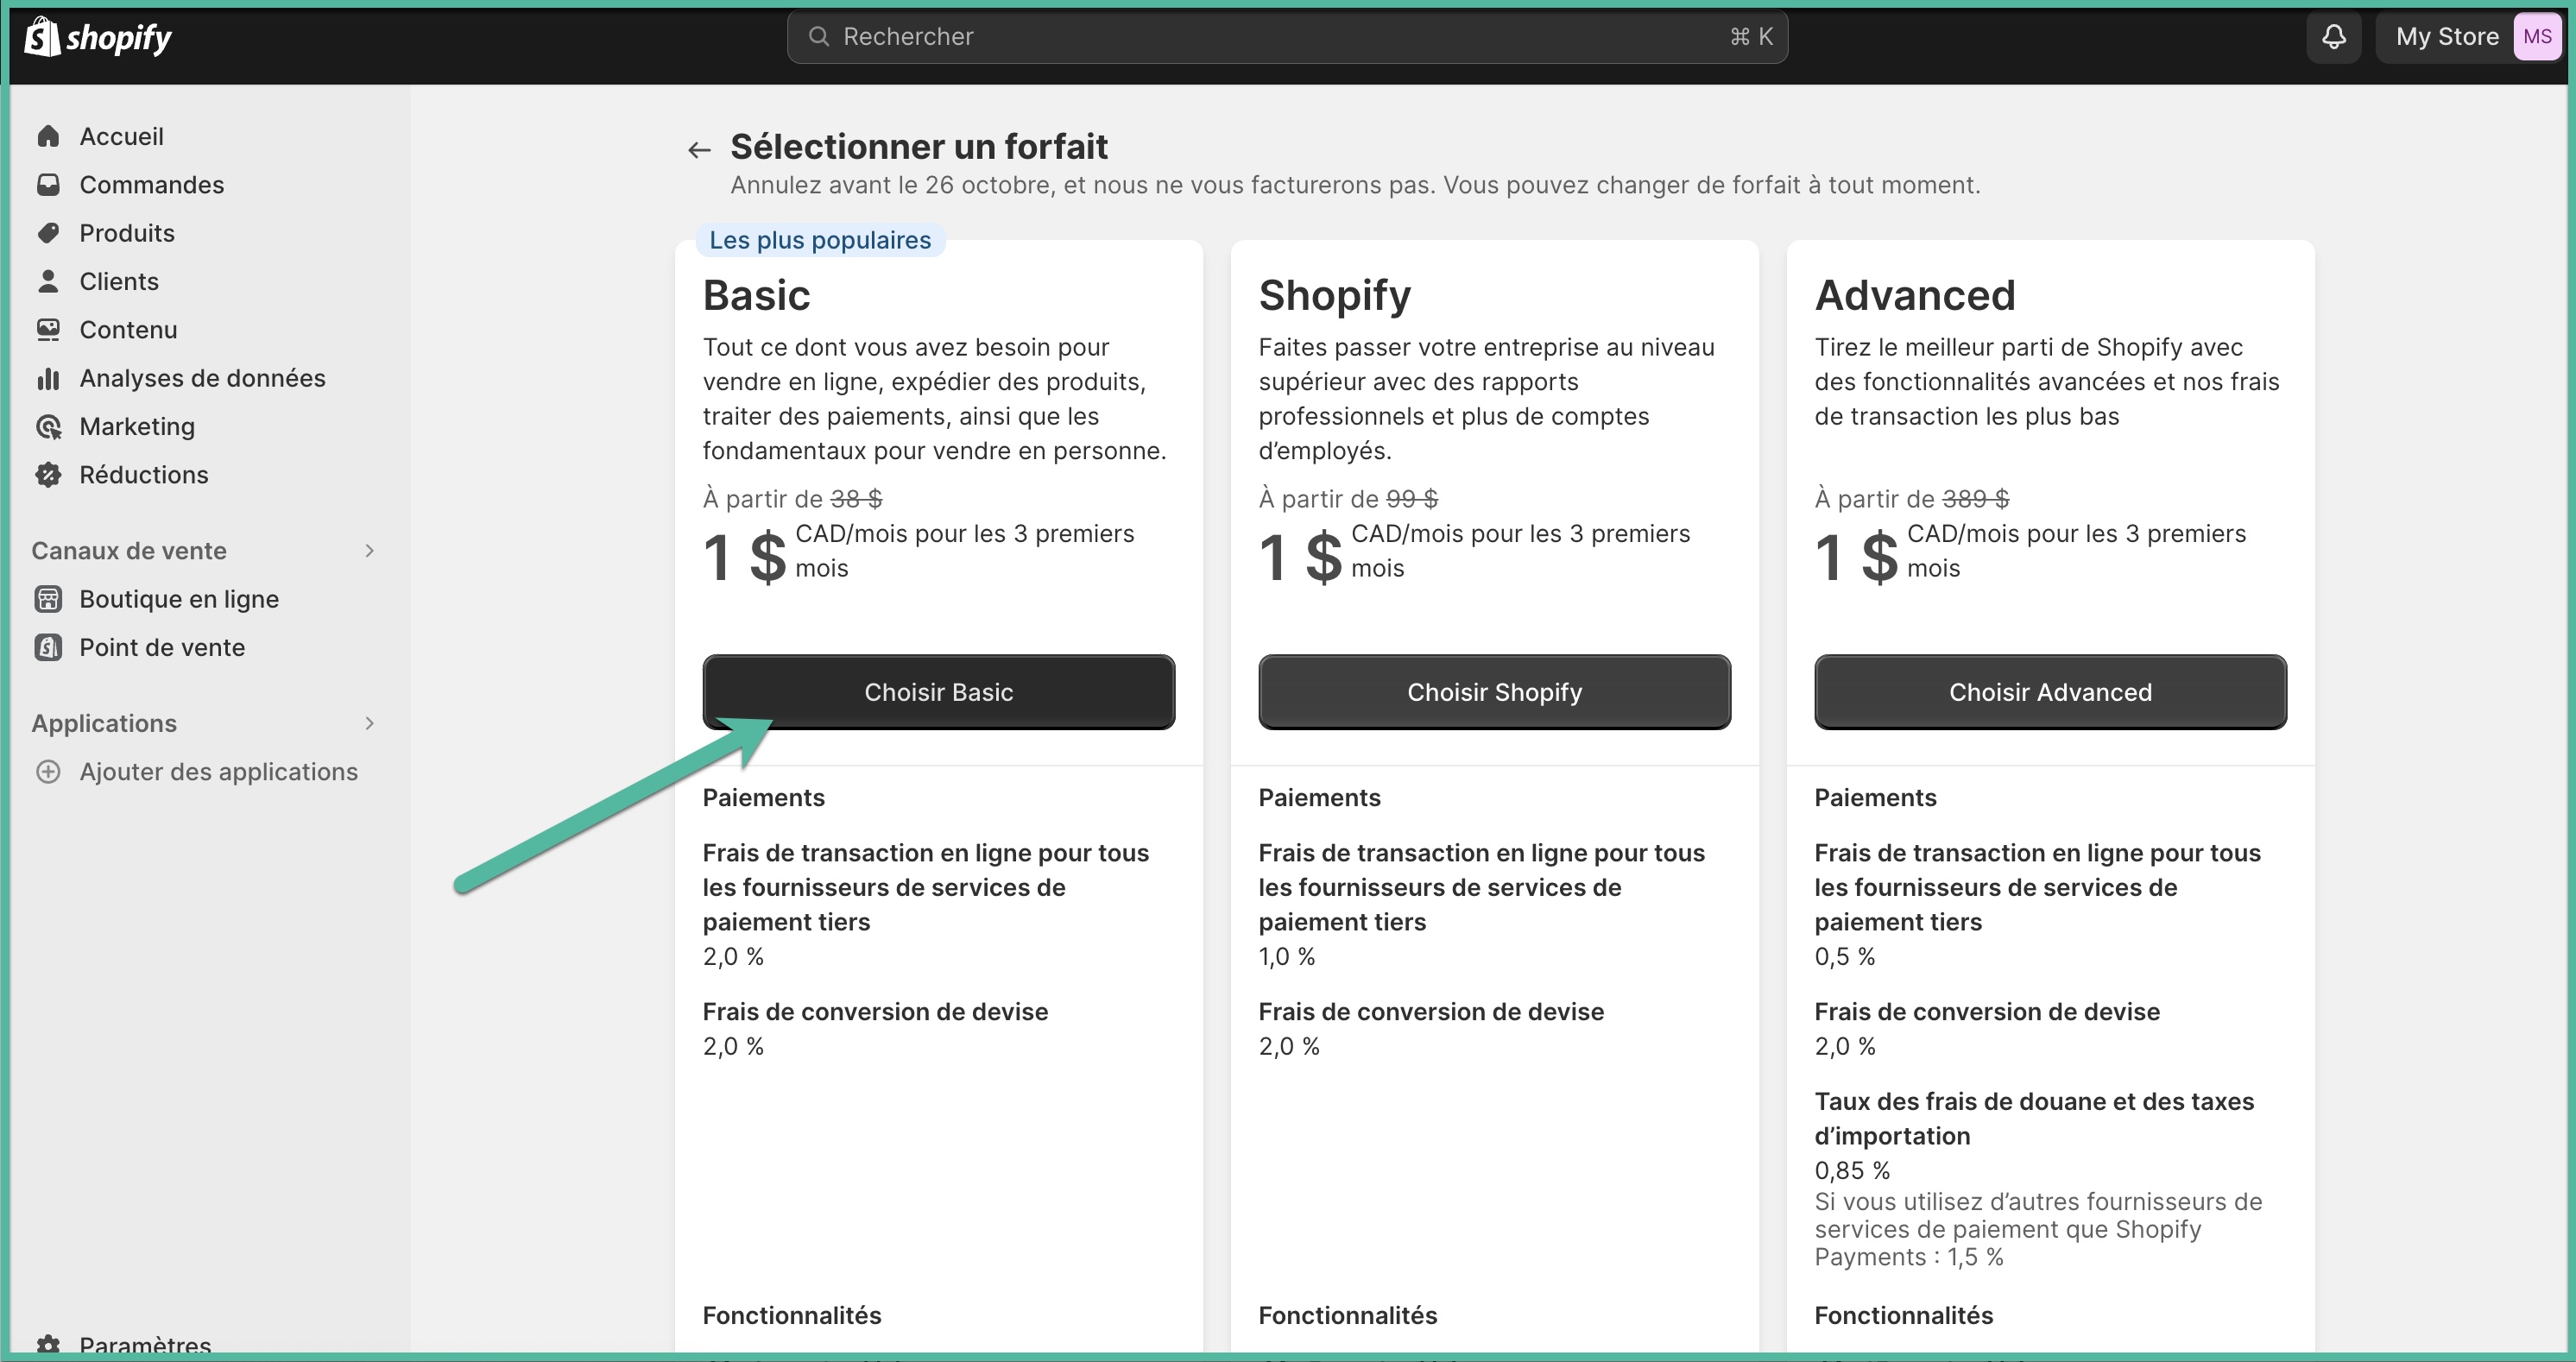
Task: Go to Commandes in the sidebar
Action: tap(152, 185)
